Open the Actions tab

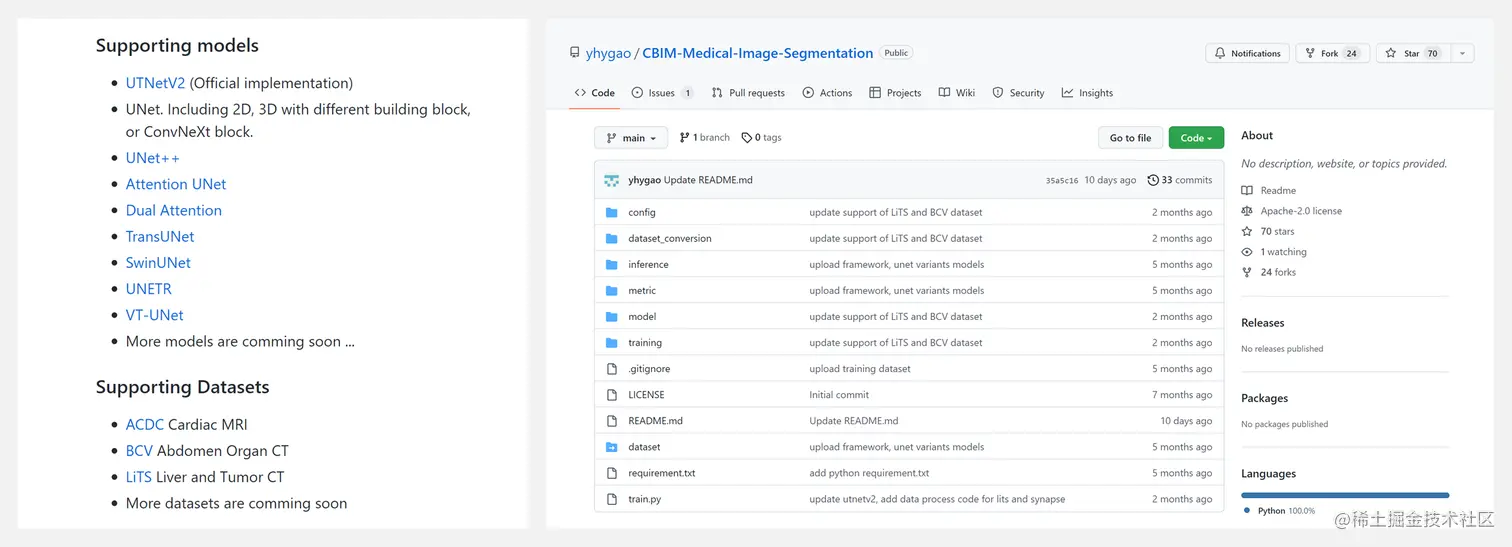tap(827, 93)
